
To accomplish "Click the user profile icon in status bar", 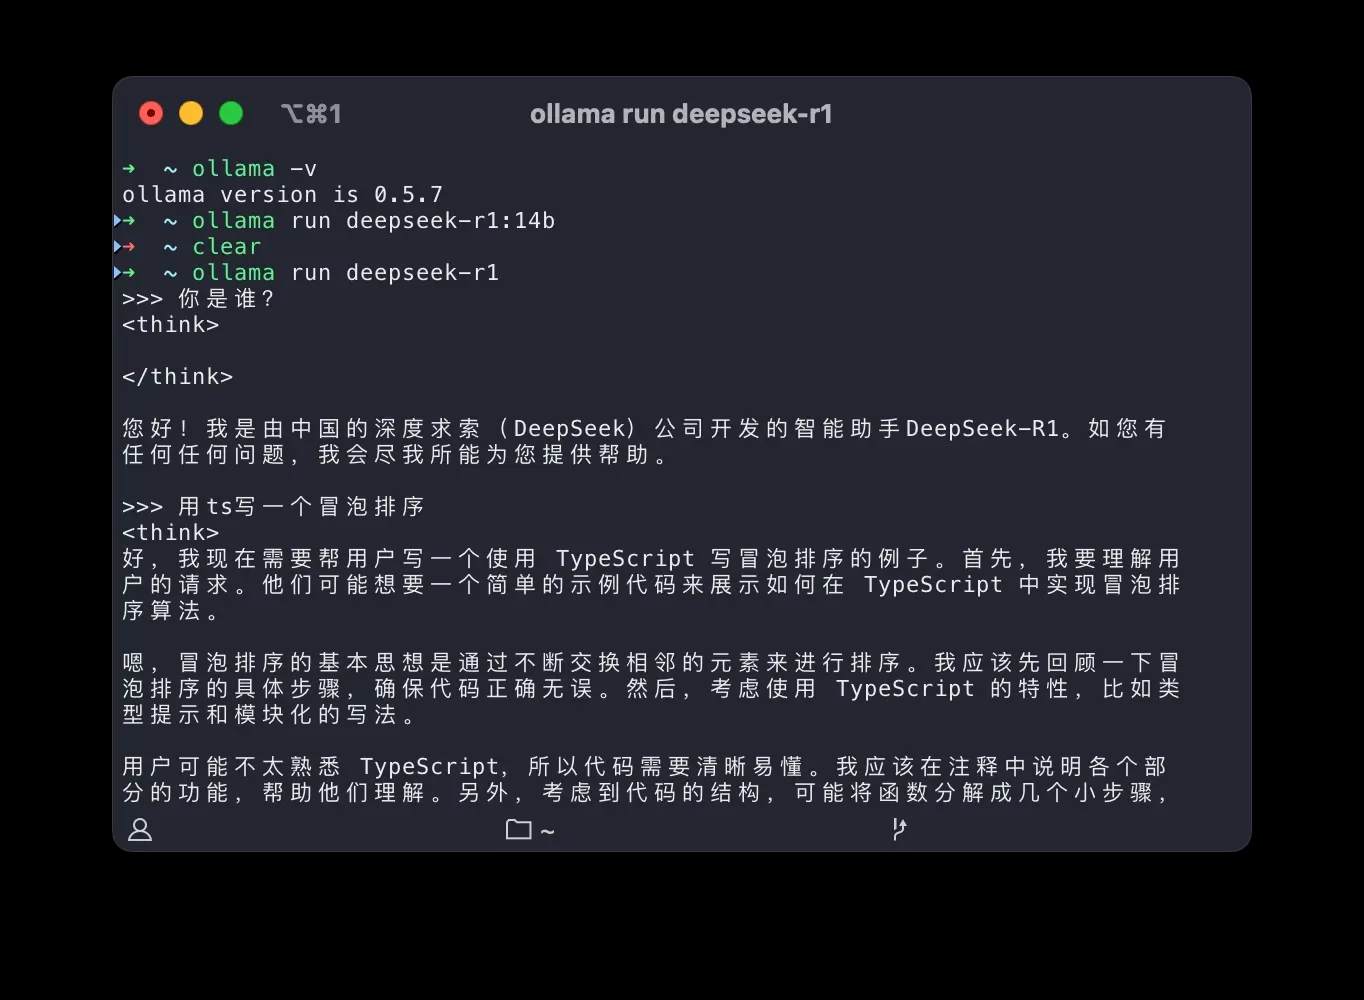I will point(140,830).
